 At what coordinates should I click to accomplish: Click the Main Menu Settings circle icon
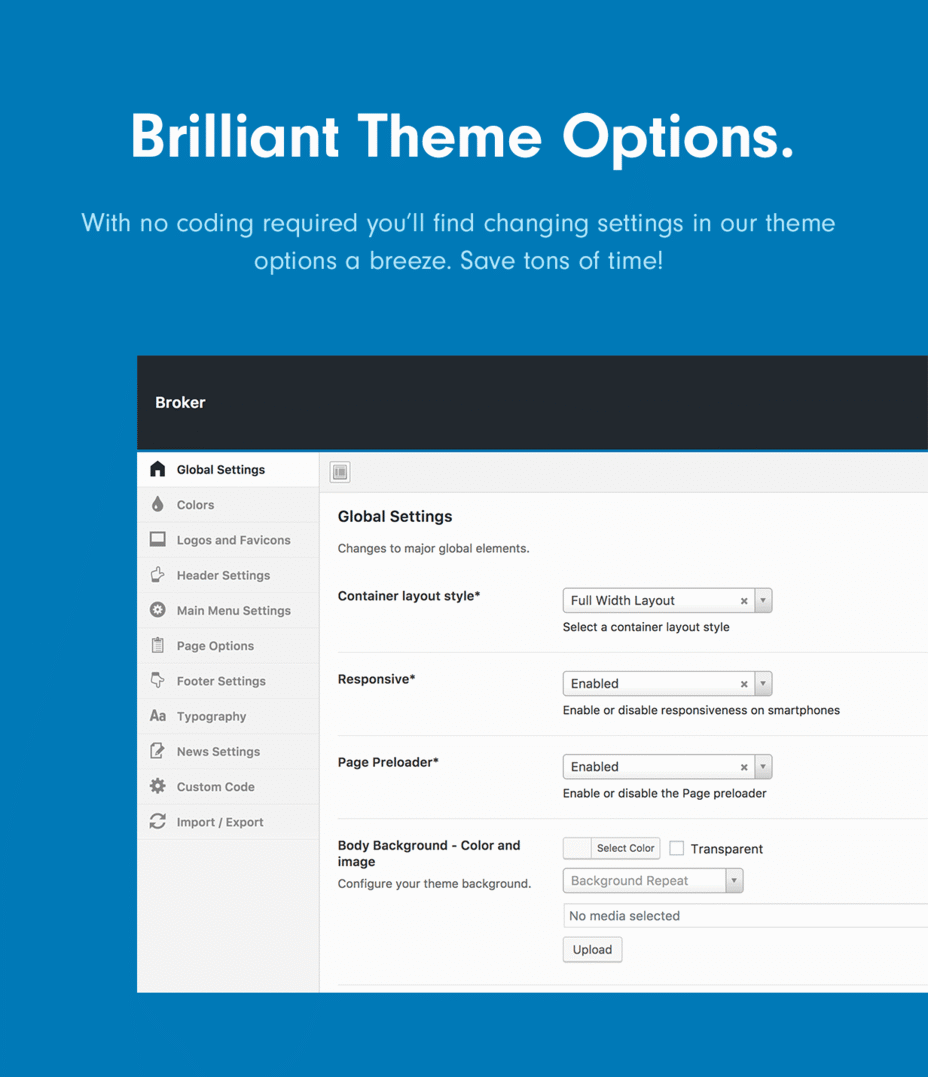pos(157,610)
